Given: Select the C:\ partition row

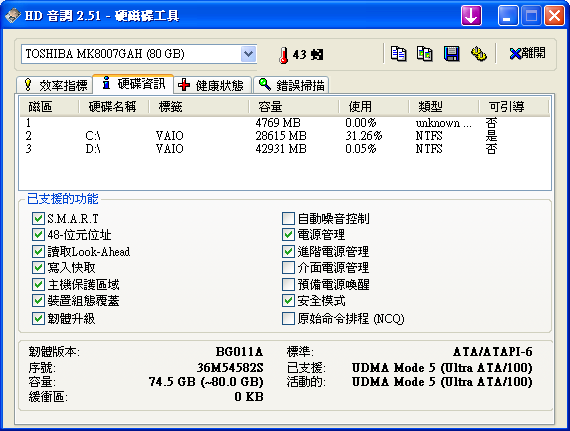Looking at the screenshot, I should point(285,136).
